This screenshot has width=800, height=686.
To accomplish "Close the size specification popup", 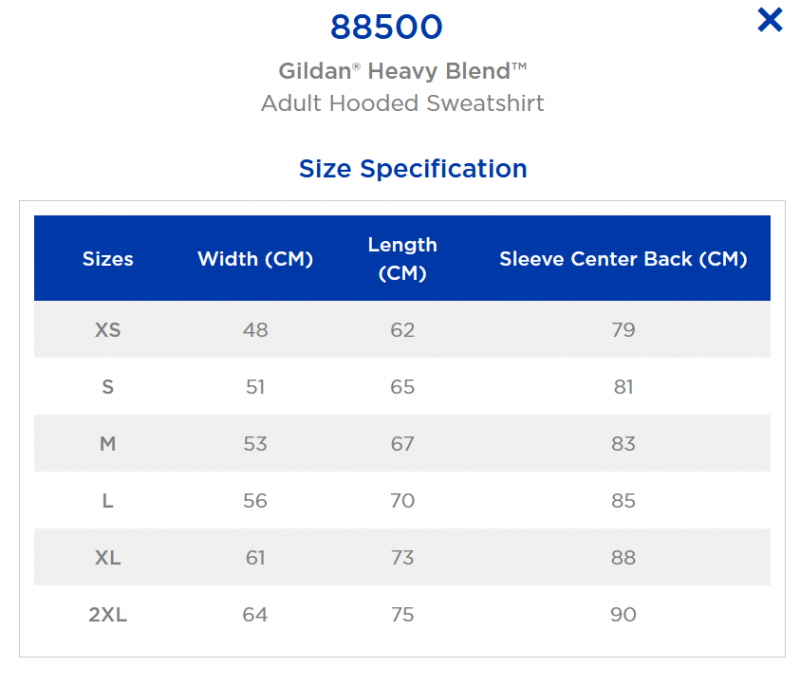I will tap(769, 20).
